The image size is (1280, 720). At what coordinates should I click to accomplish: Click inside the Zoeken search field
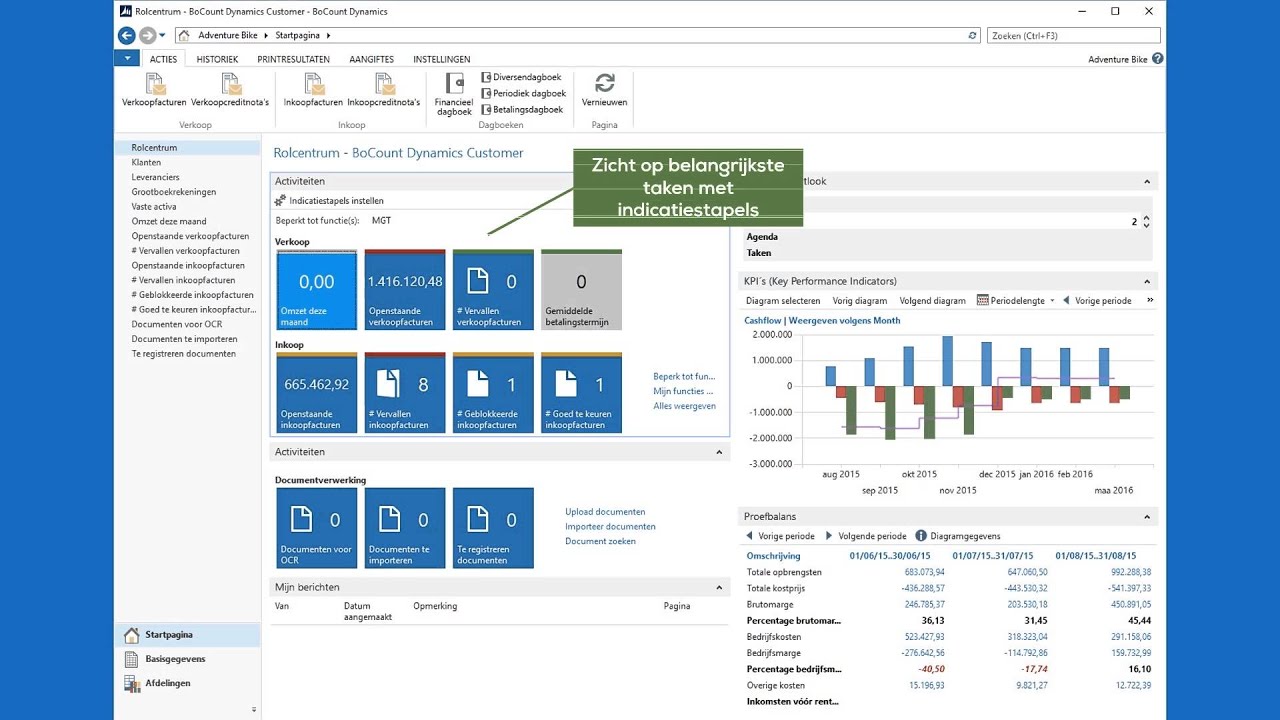tap(1073, 35)
